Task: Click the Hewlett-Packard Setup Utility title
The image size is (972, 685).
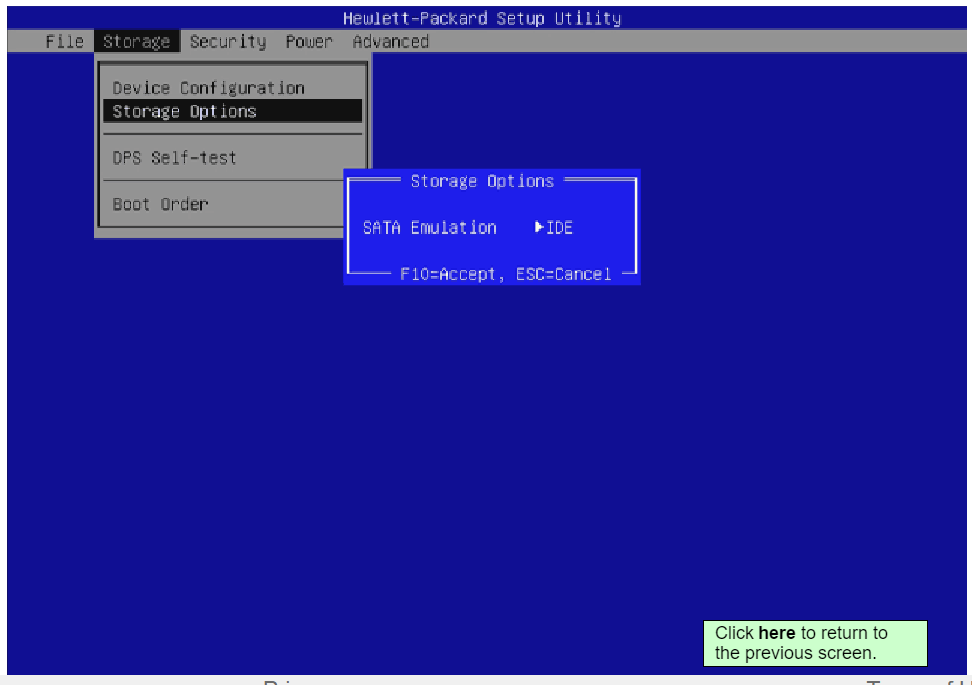Action: (482, 19)
